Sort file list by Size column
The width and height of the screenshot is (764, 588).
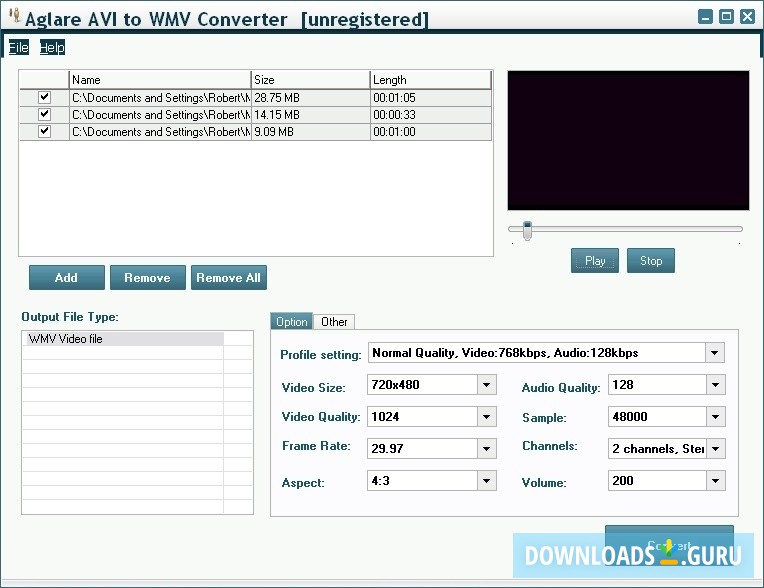310,80
